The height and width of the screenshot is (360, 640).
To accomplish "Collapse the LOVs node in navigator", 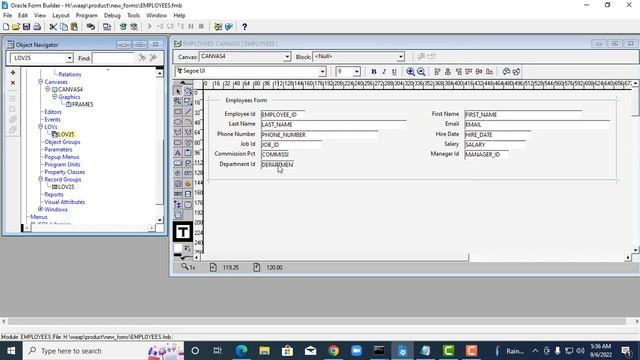I will 40,127.
